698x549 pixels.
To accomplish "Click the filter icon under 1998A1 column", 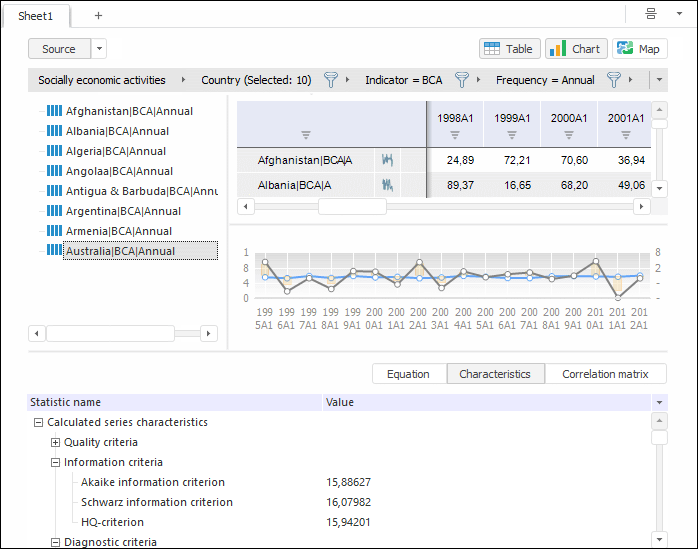I will [455, 134].
